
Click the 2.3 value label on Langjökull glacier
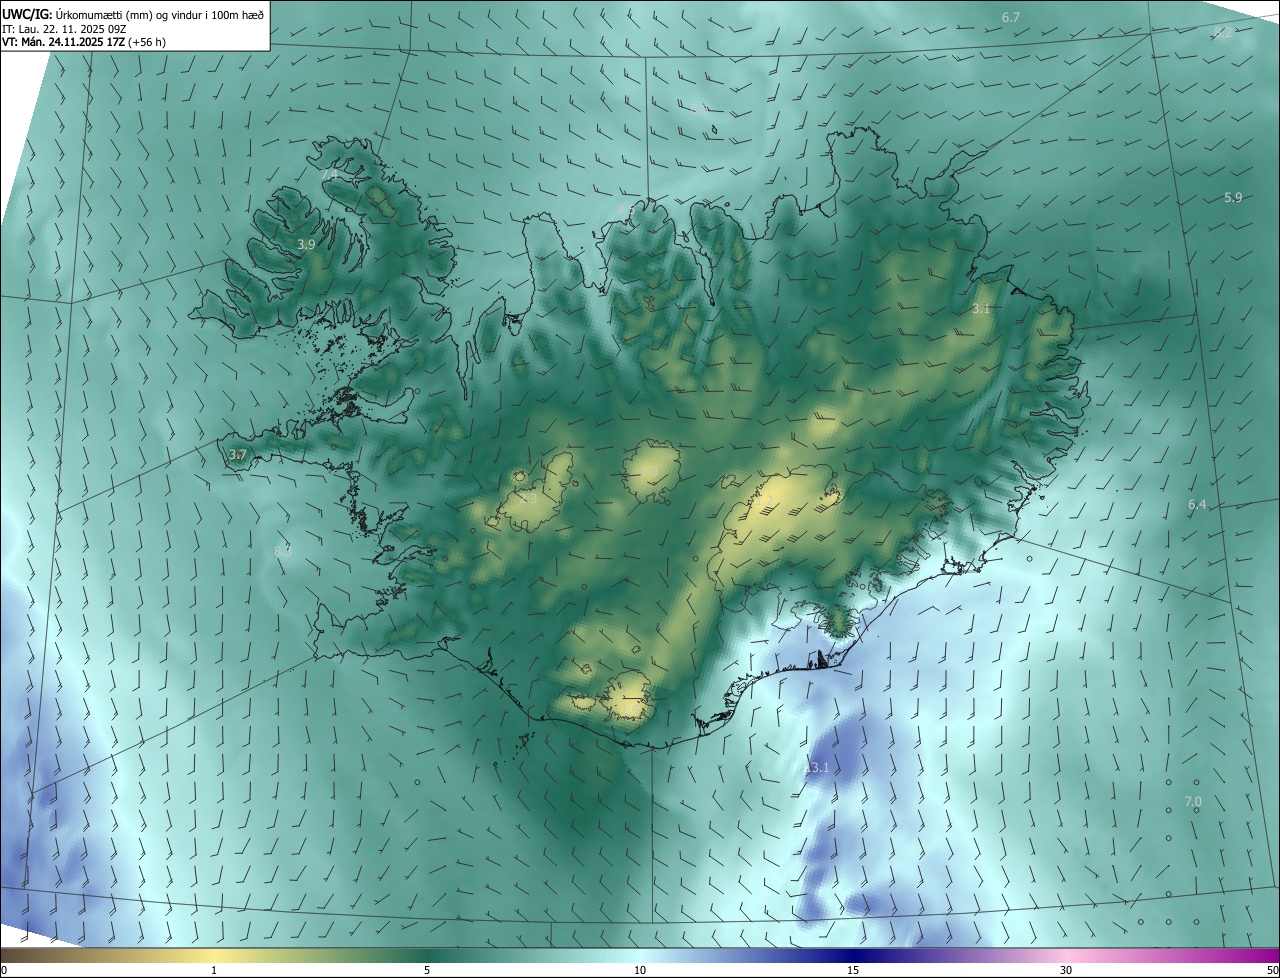point(528,497)
